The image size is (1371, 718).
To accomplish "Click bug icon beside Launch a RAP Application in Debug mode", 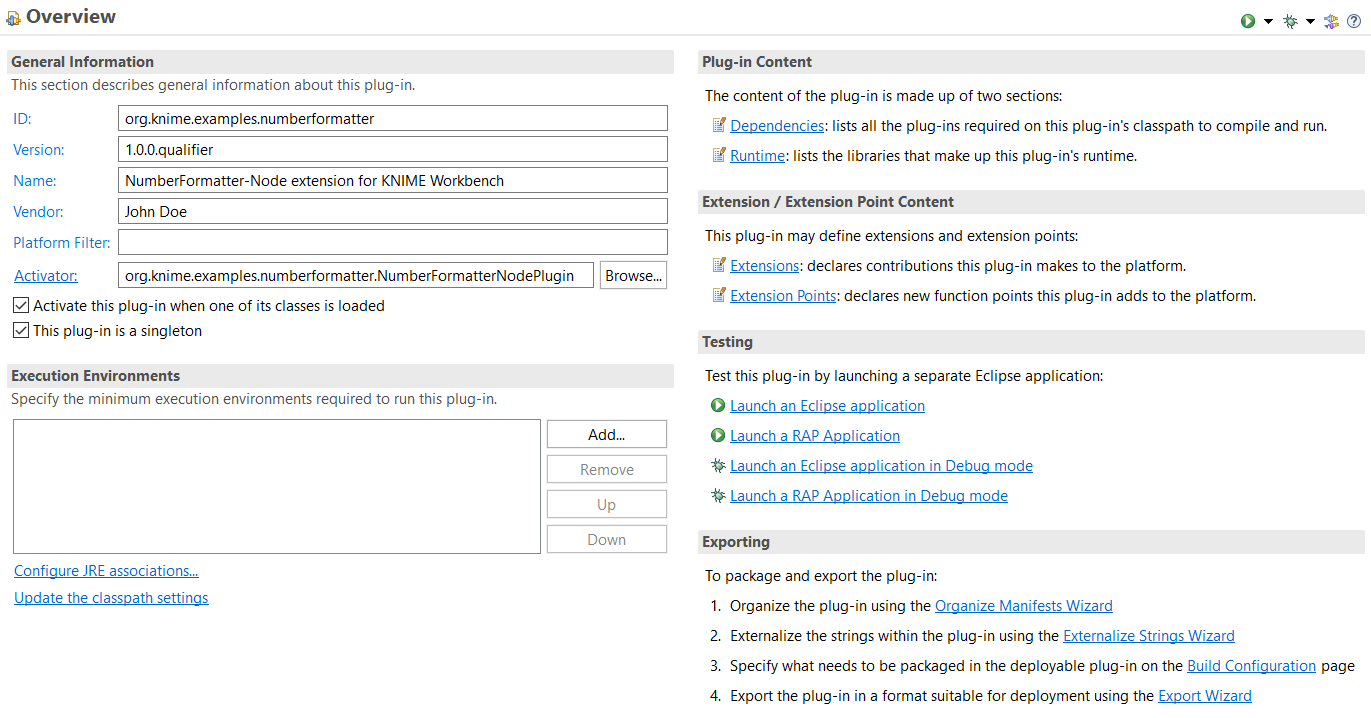I will tap(718, 496).
